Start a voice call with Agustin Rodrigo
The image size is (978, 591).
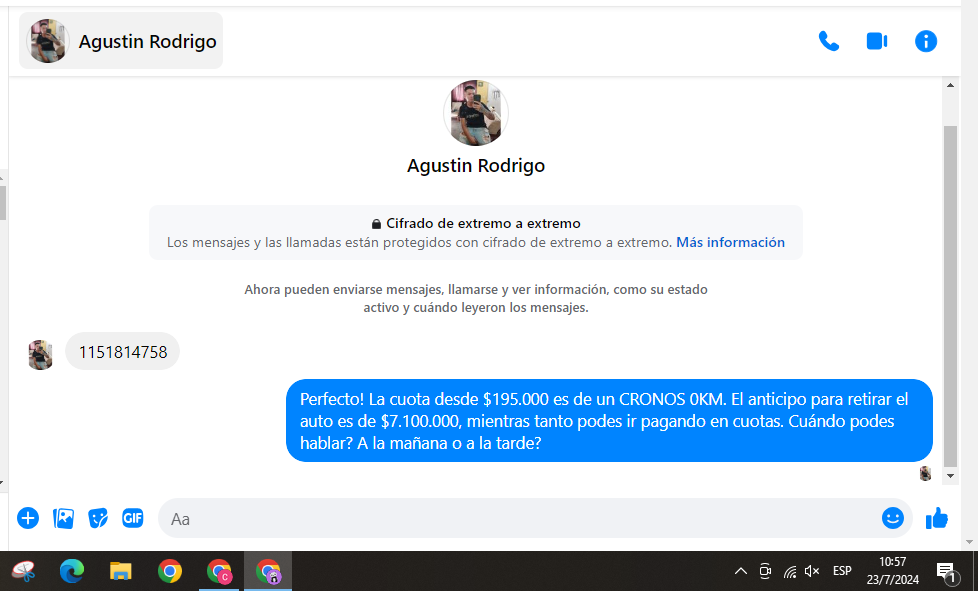coord(828,41)
